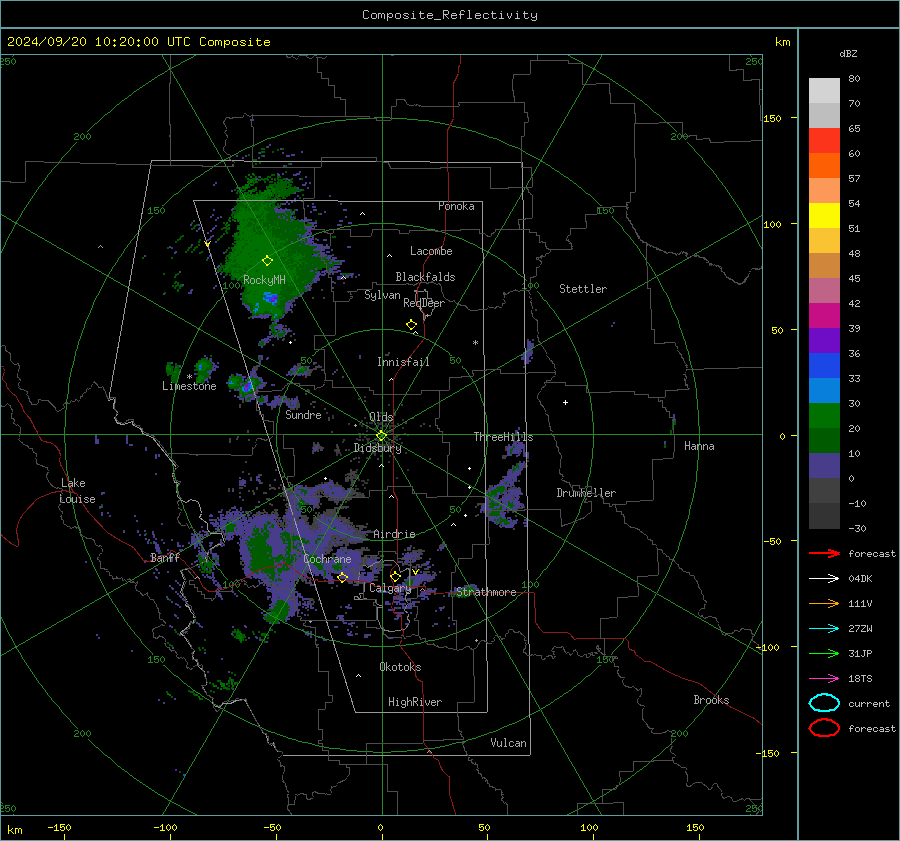
Task: Pick the blue swatch between 36 and 33
Action: pyautogui.click(x=824, y=366)
